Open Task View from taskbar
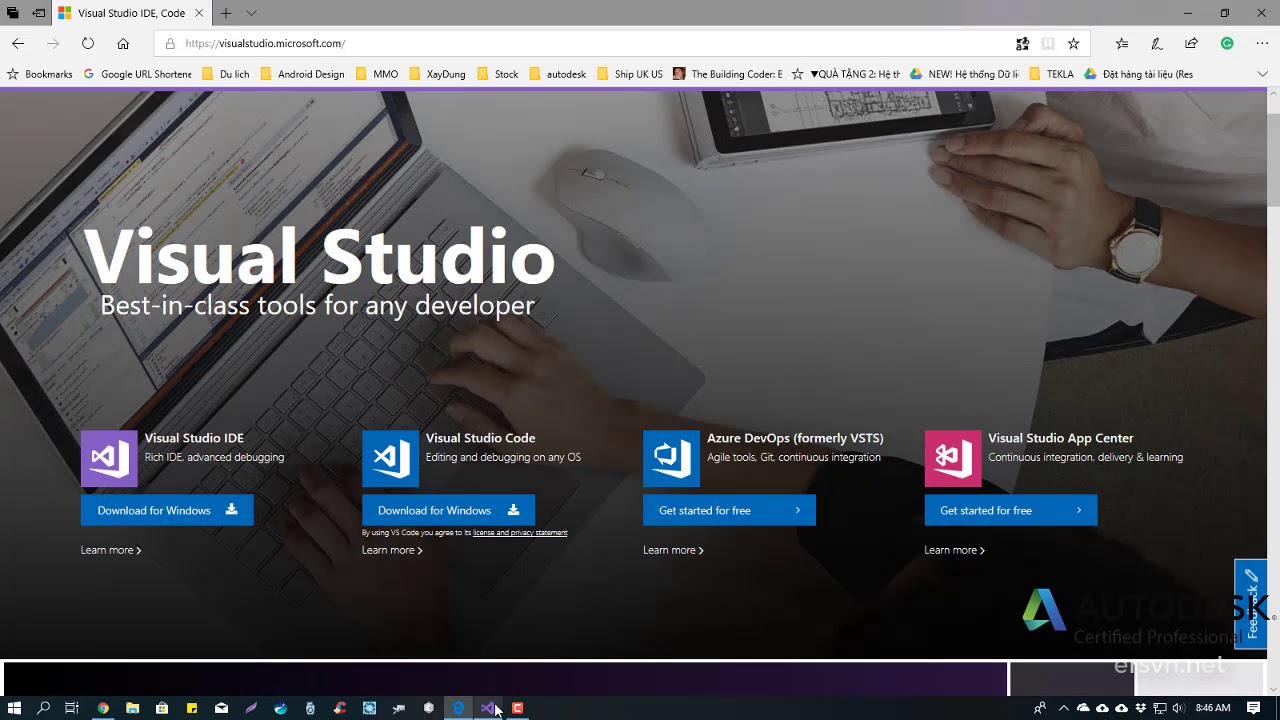The image size is (1280, 720). [72, 708]
